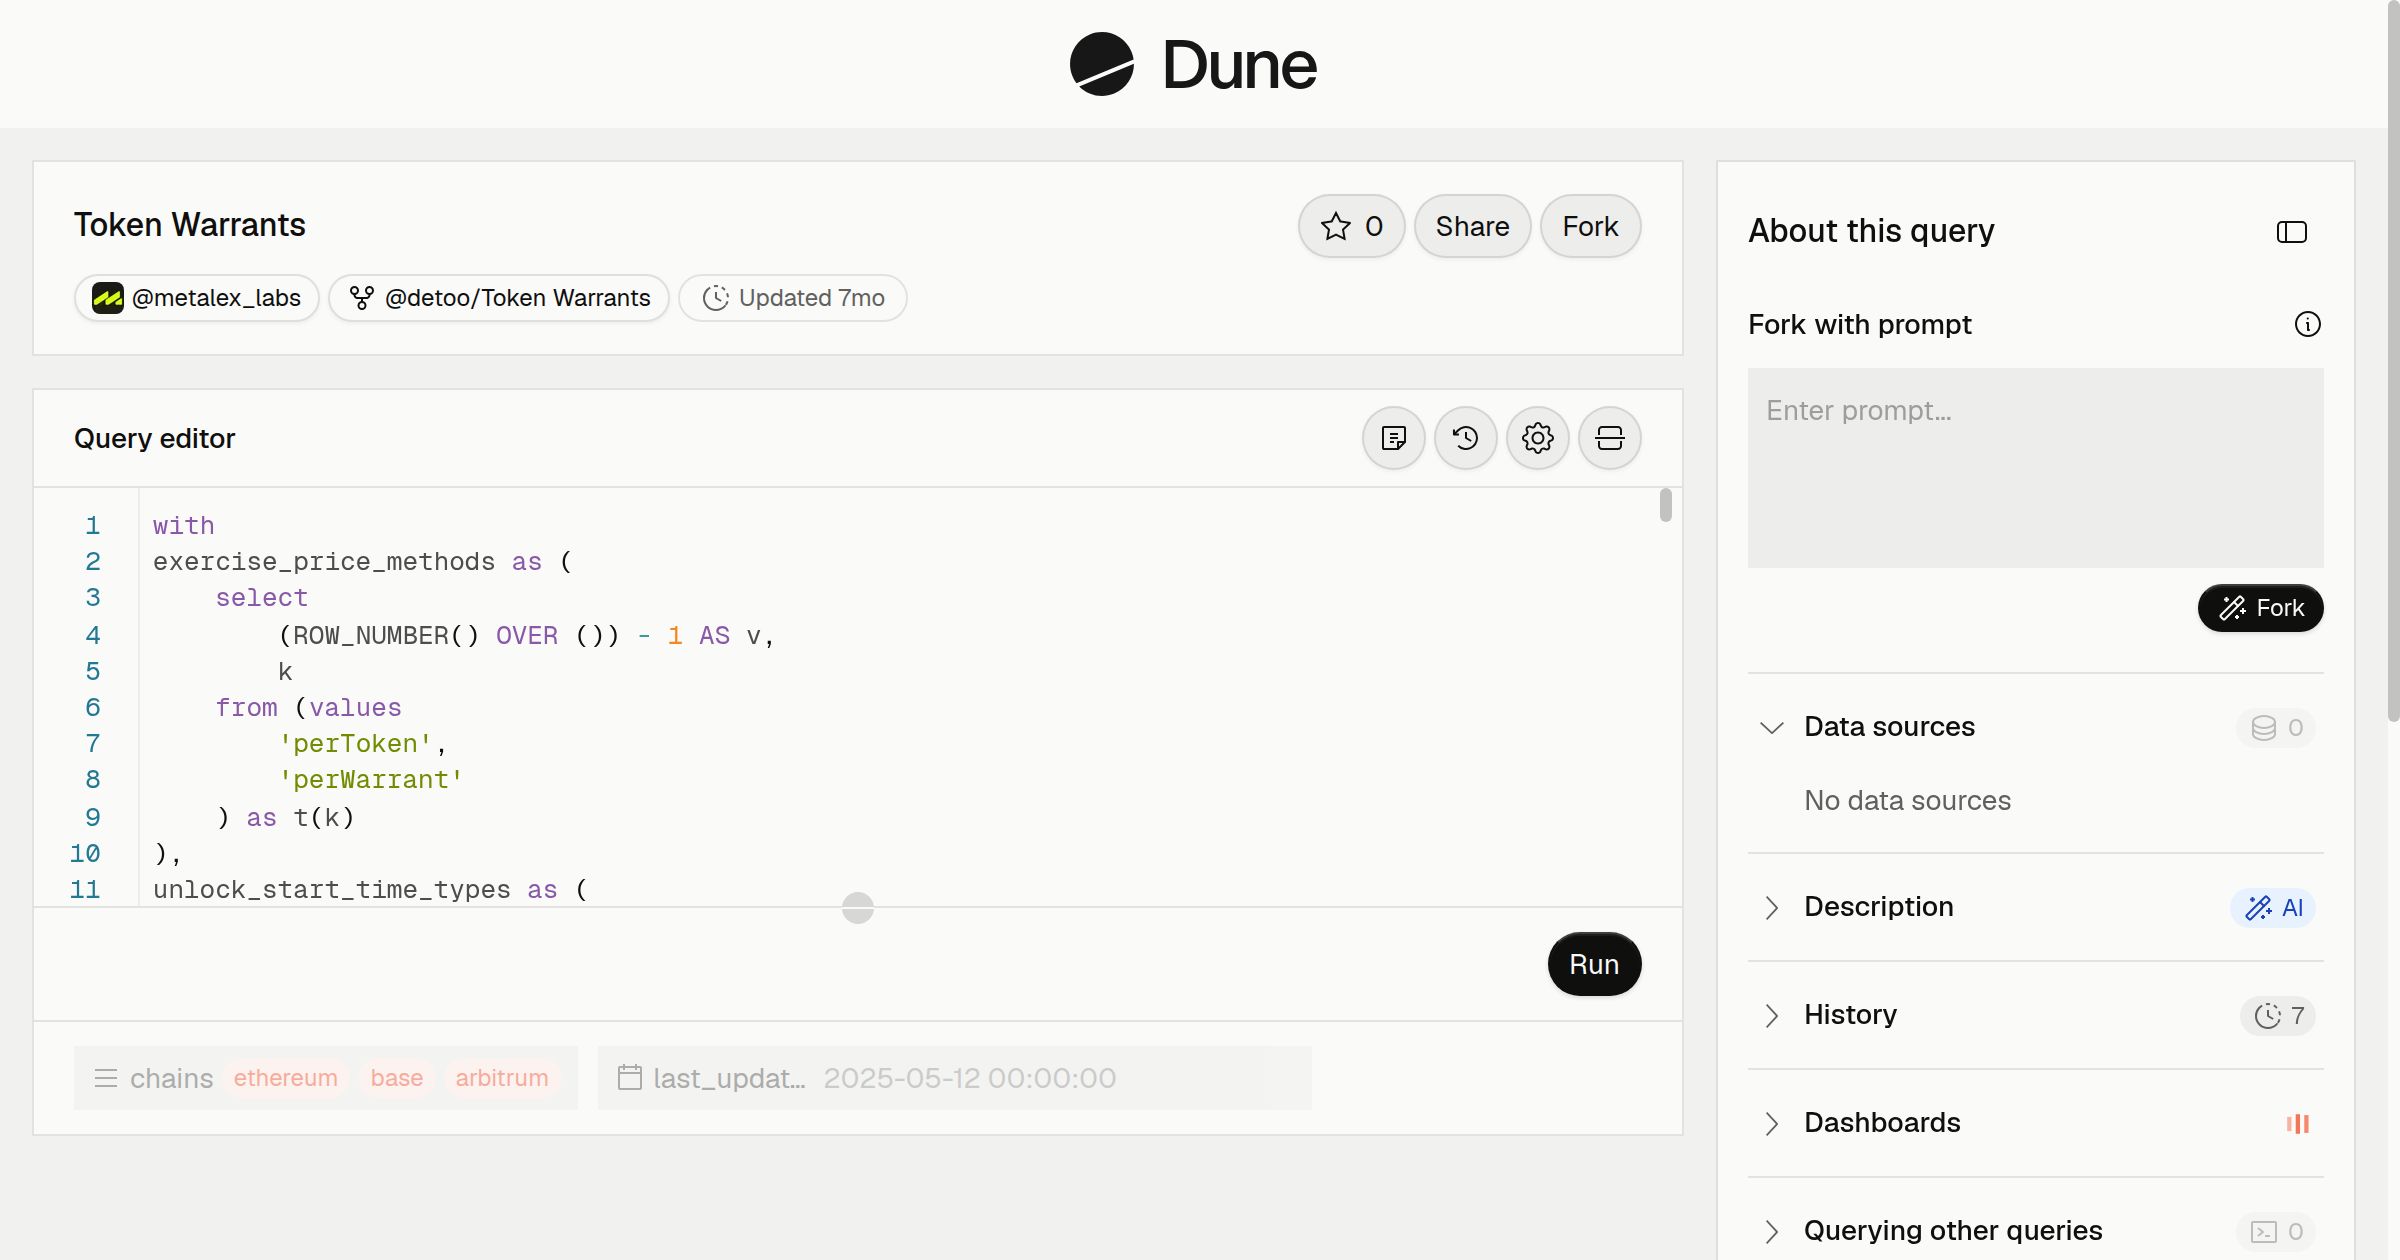The height and width of the screenshot is (1260, 2400).
Task: Click the Enter prompt text area
Action: [x=2035, y=468]
